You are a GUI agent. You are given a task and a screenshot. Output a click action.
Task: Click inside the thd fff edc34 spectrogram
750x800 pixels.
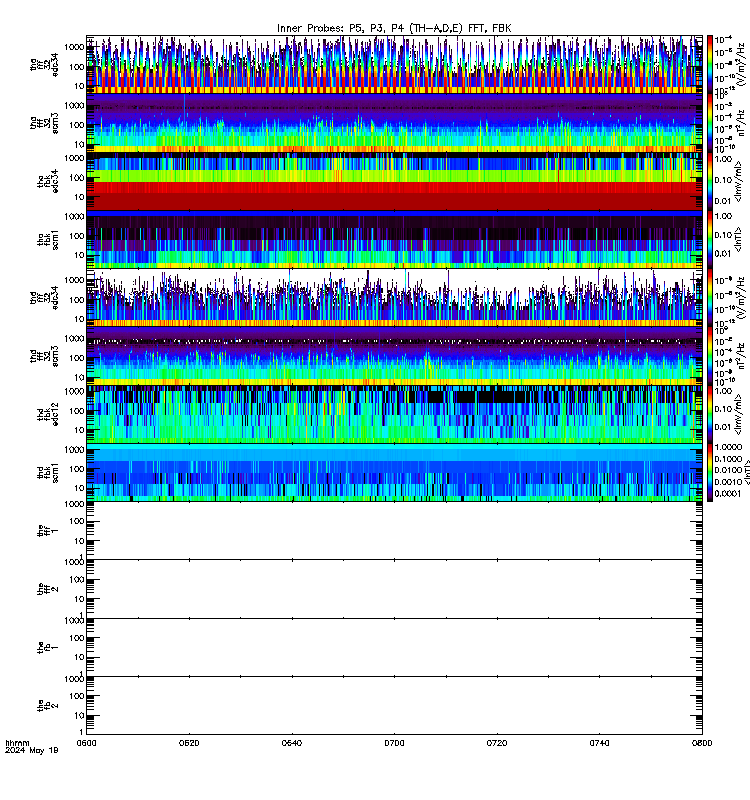pos(394,297)
